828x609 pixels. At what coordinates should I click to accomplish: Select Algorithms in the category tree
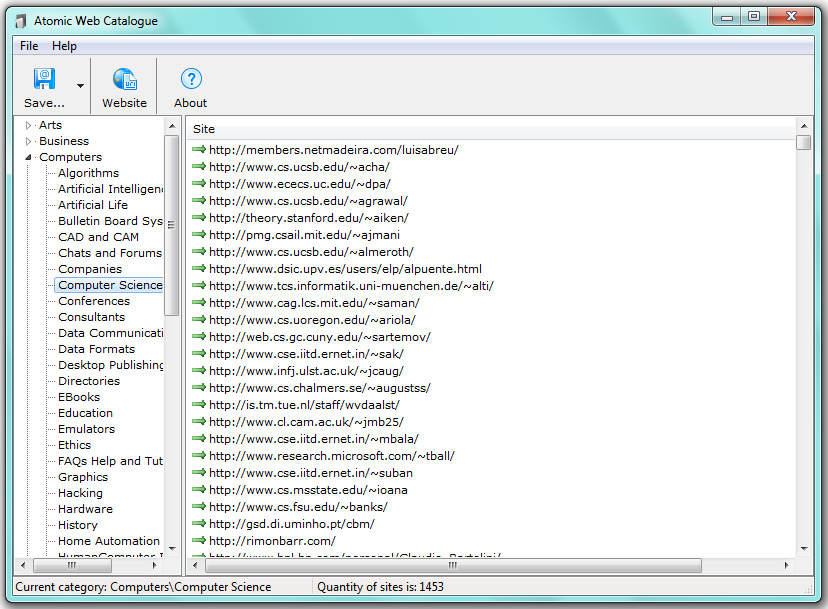(88, 173)
